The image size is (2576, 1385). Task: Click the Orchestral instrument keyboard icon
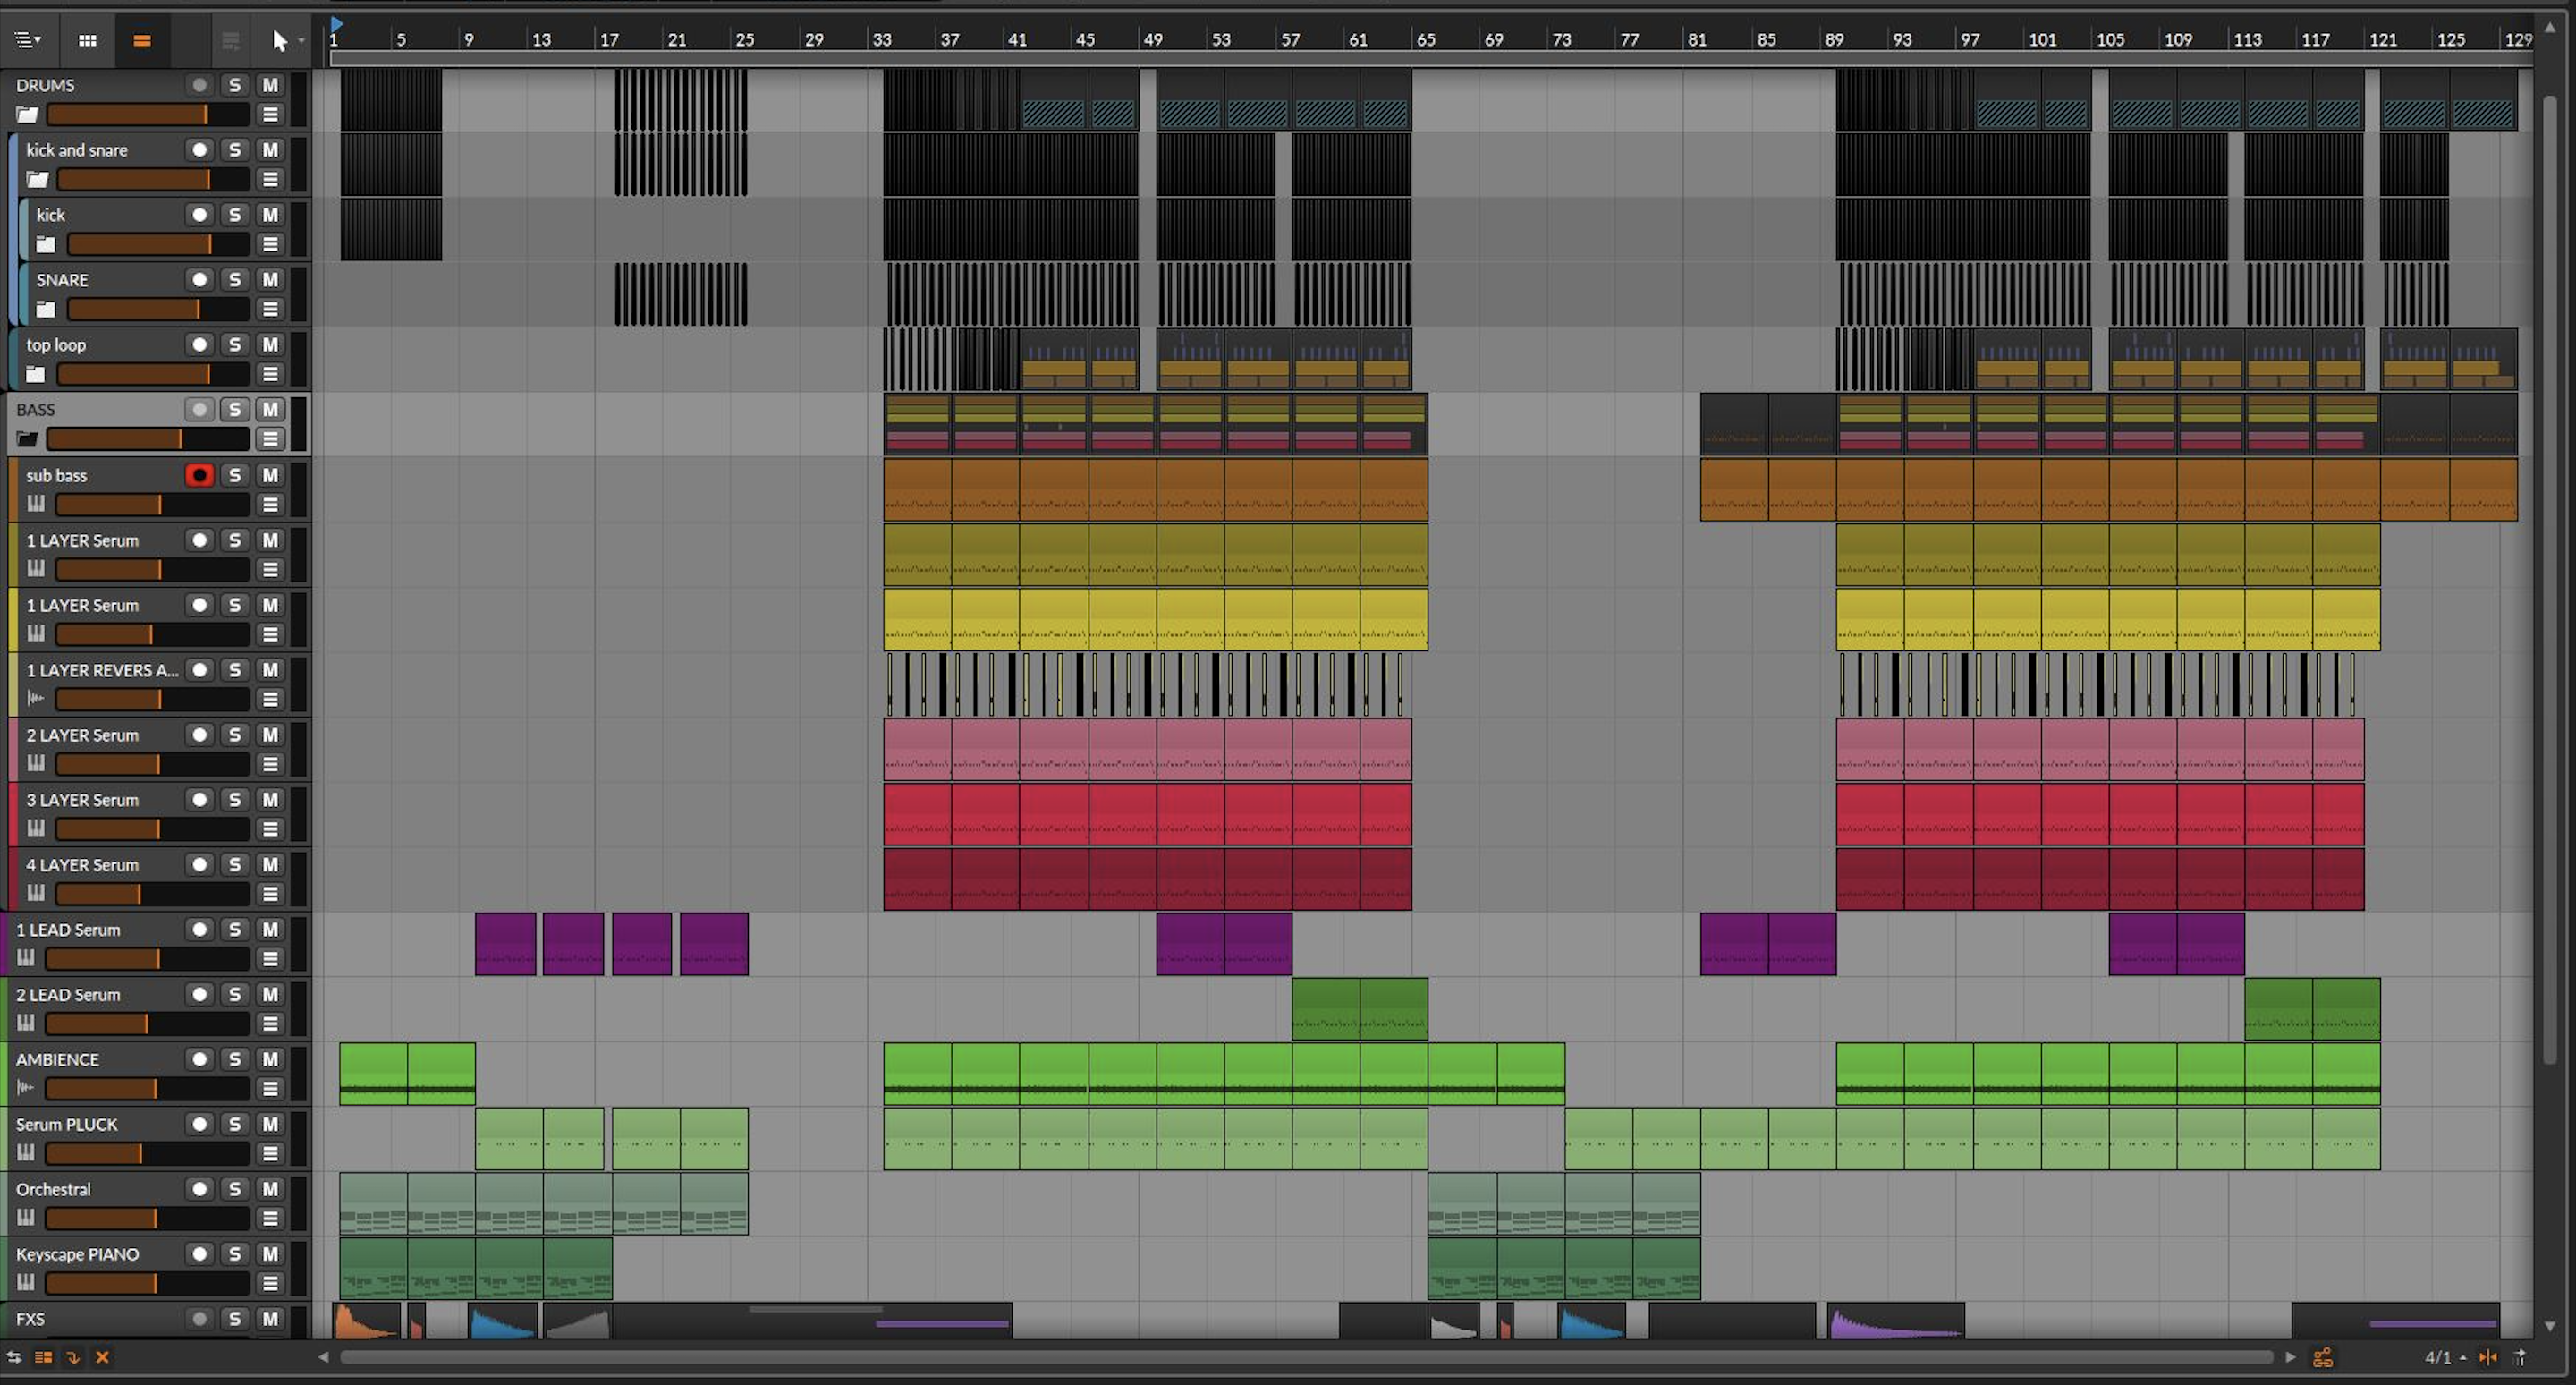(26, 1218)
